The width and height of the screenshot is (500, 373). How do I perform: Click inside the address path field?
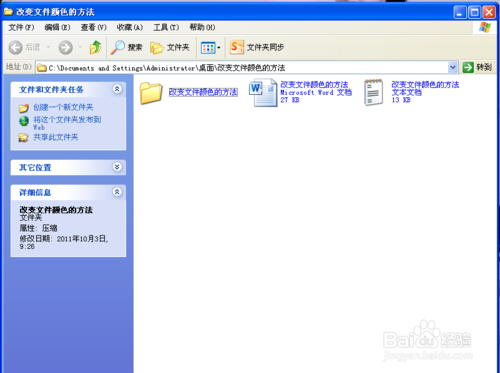(247, 68)
